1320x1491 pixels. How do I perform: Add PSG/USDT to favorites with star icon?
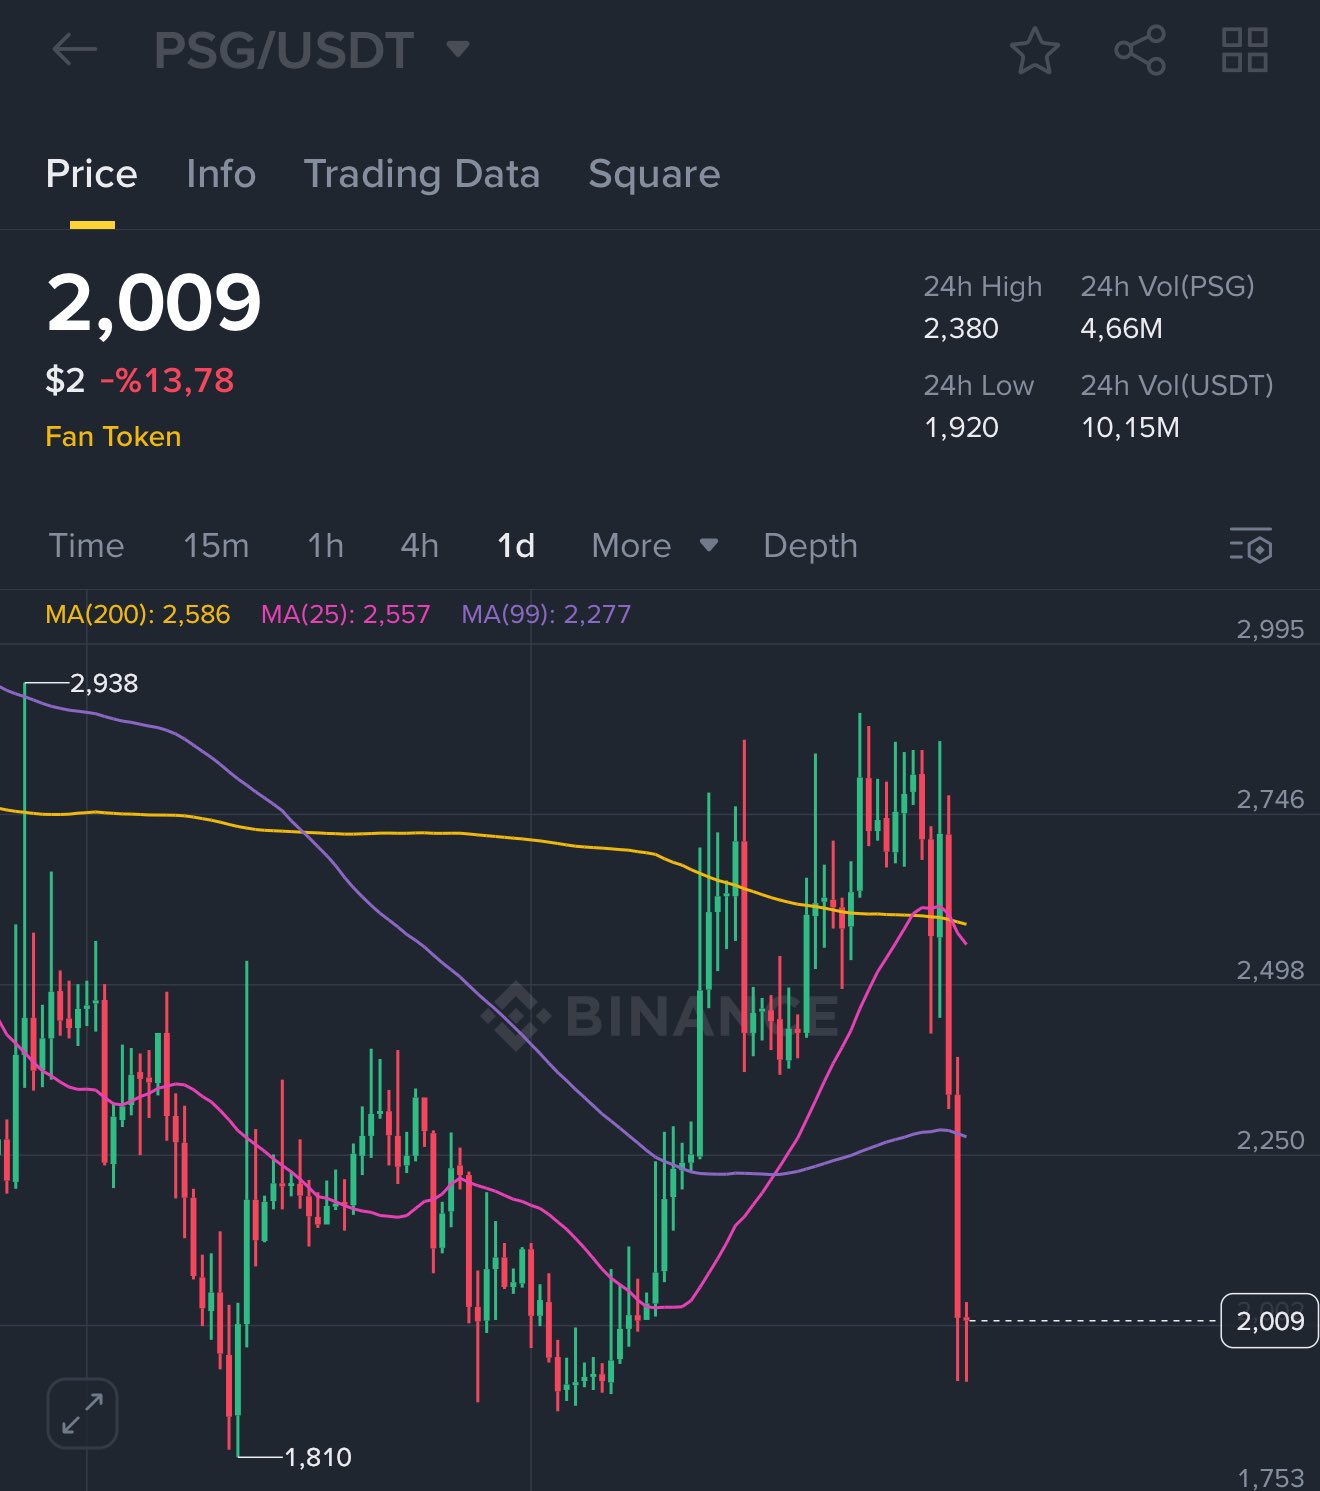pyautogui.click(x=1034, y=51)
